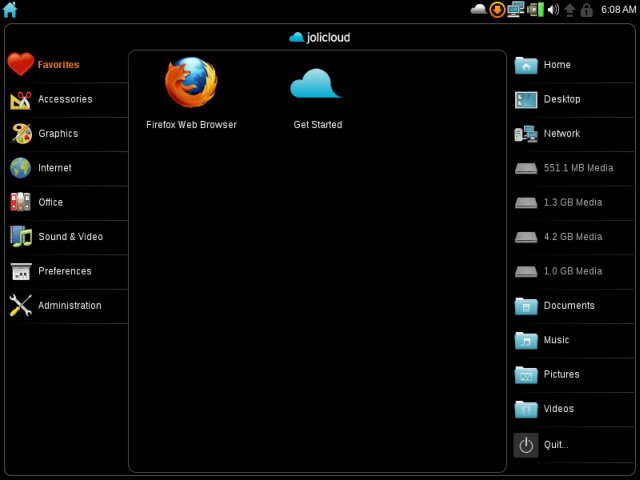
Task: Click the orange download update tray icon
Action: click(x=497, y=10)
